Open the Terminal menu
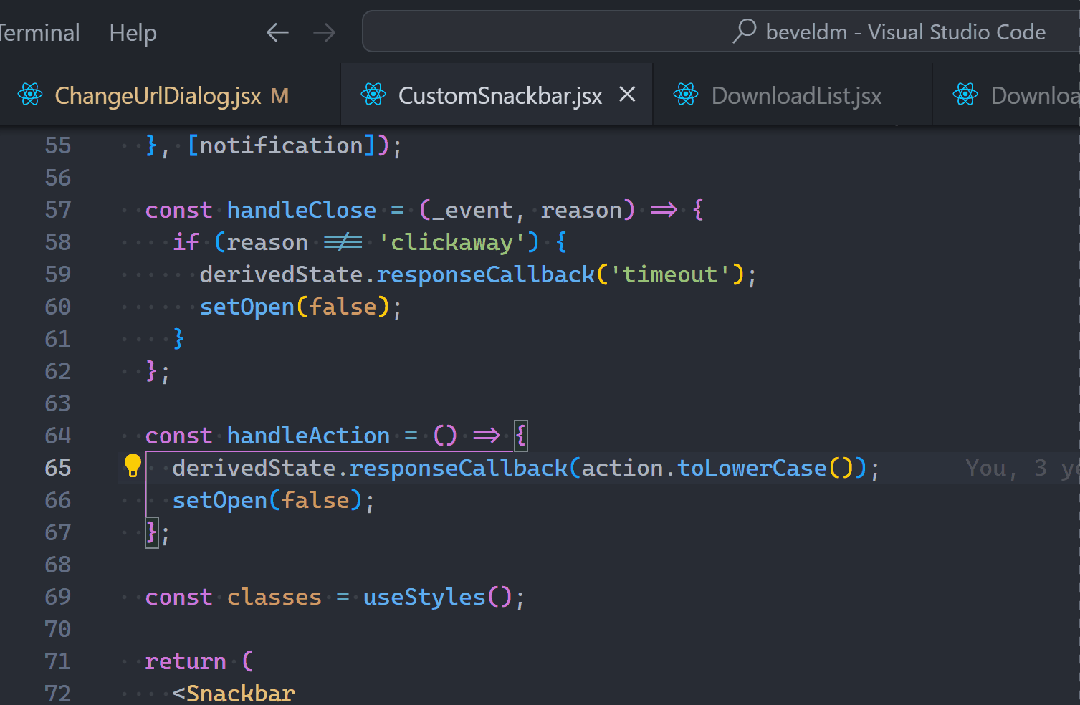The image size is (1080, 705). tap(40, 33)
